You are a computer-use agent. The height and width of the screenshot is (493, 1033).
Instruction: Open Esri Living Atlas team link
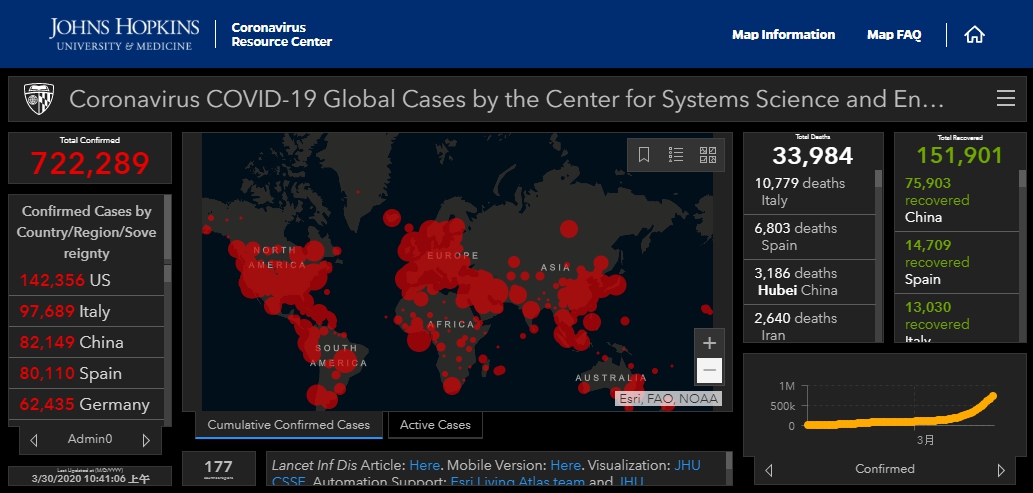point(517,482)
